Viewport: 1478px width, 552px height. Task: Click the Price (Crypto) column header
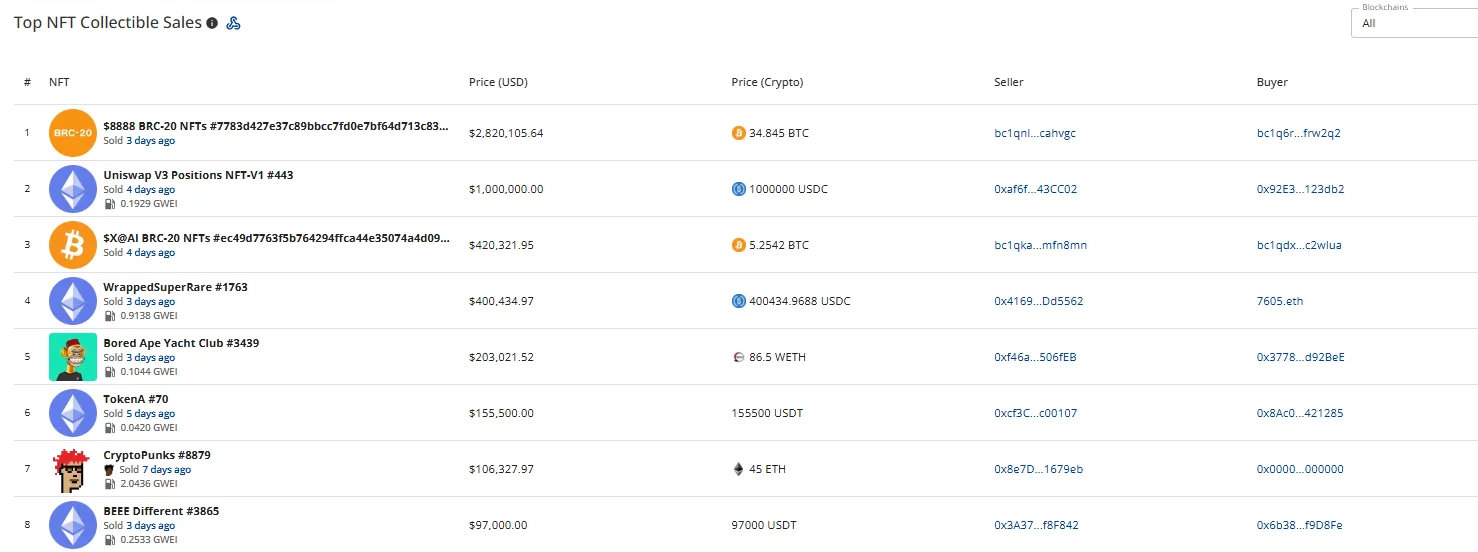point(767,82)
